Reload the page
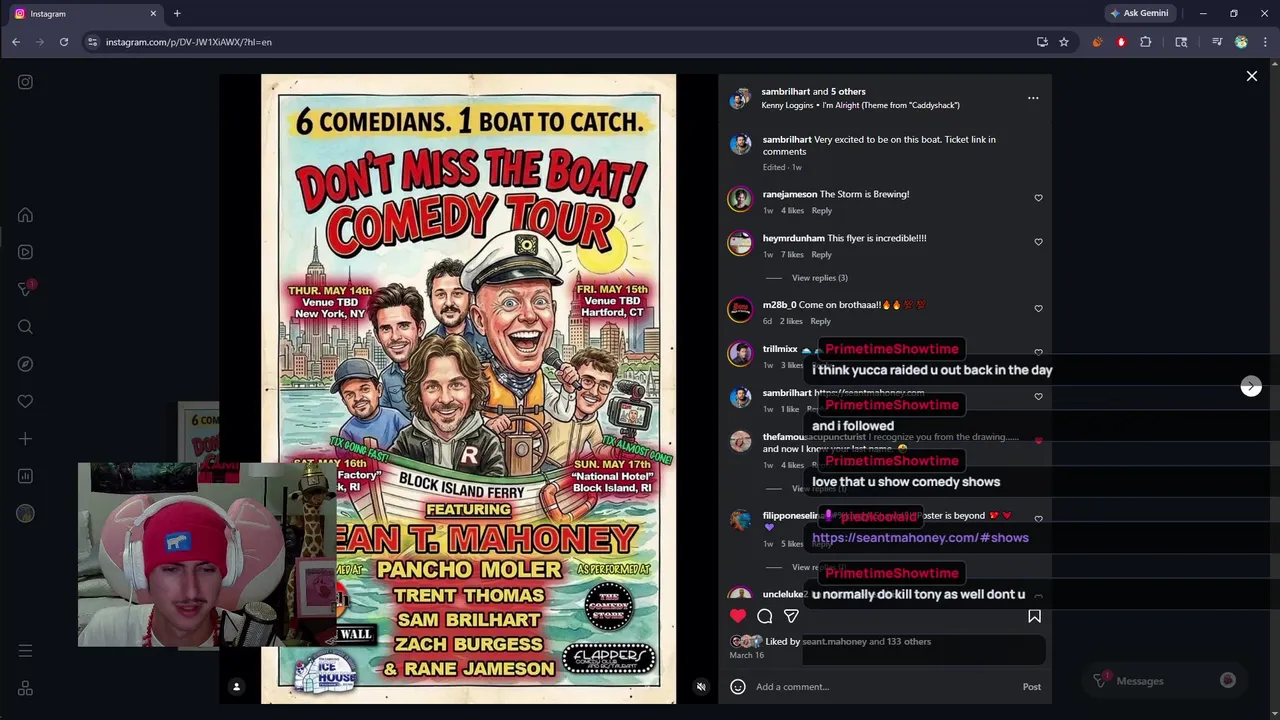The width and height of the screenshot is (1280, 720). (63, 42)
